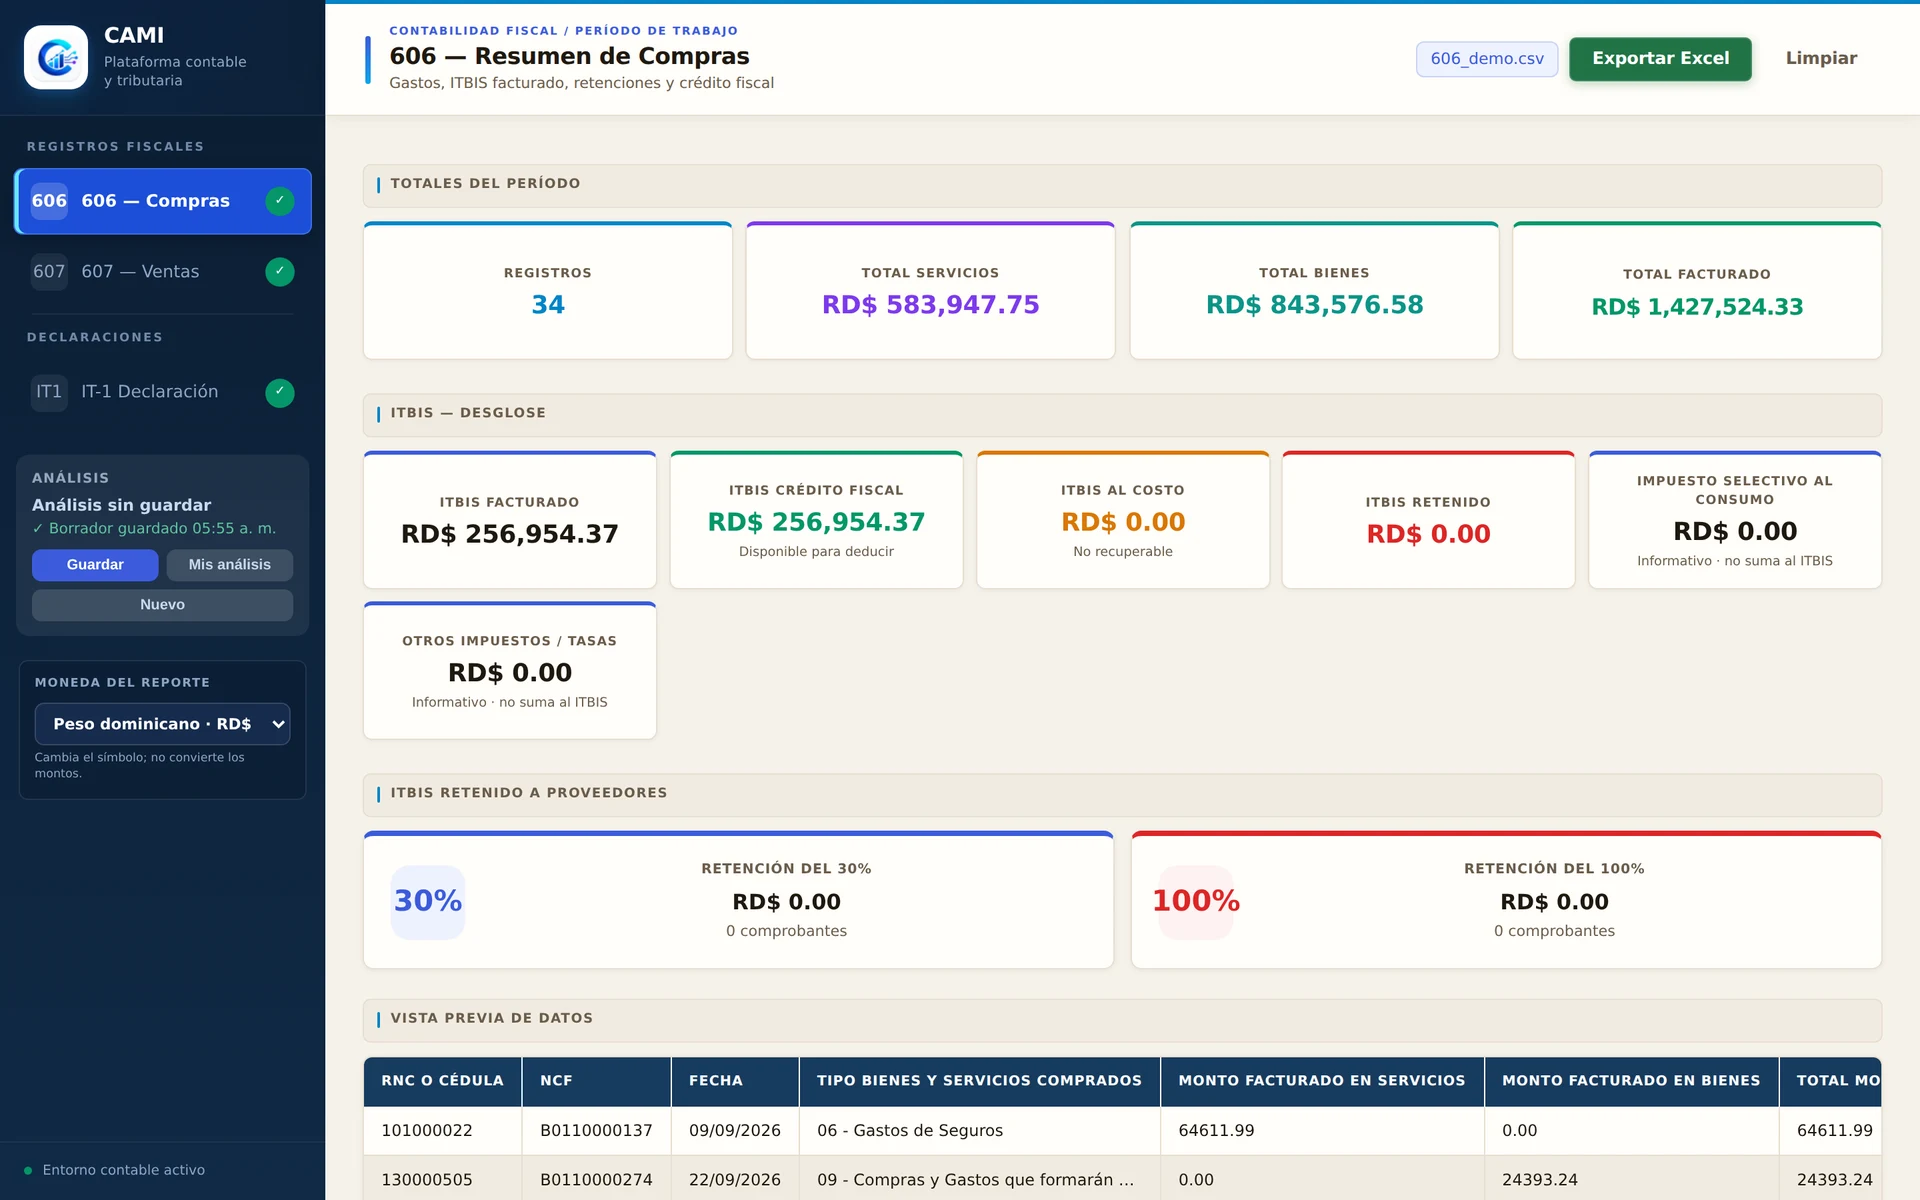Open Mis análisis

pyautogui.click(x=230, y=565)
